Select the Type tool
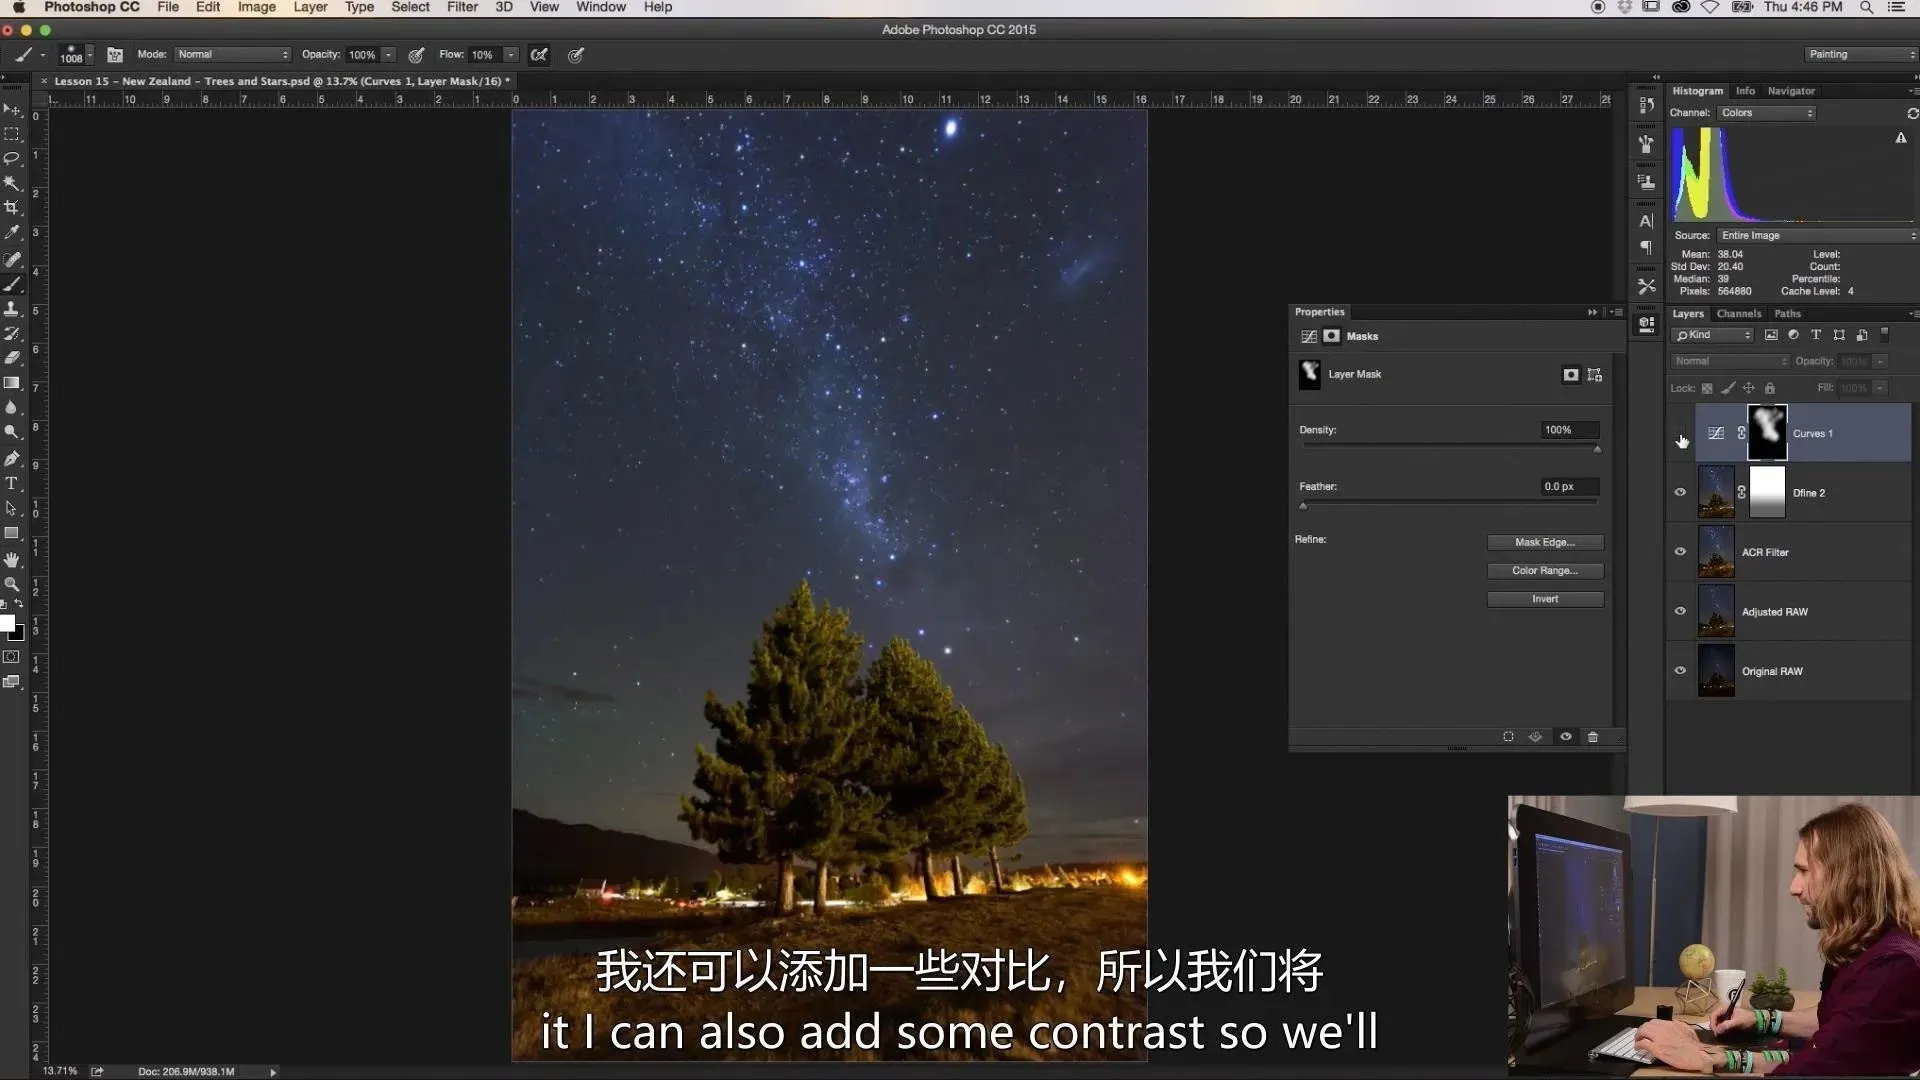This screenshot has width=1920, height=1080. 12,483
